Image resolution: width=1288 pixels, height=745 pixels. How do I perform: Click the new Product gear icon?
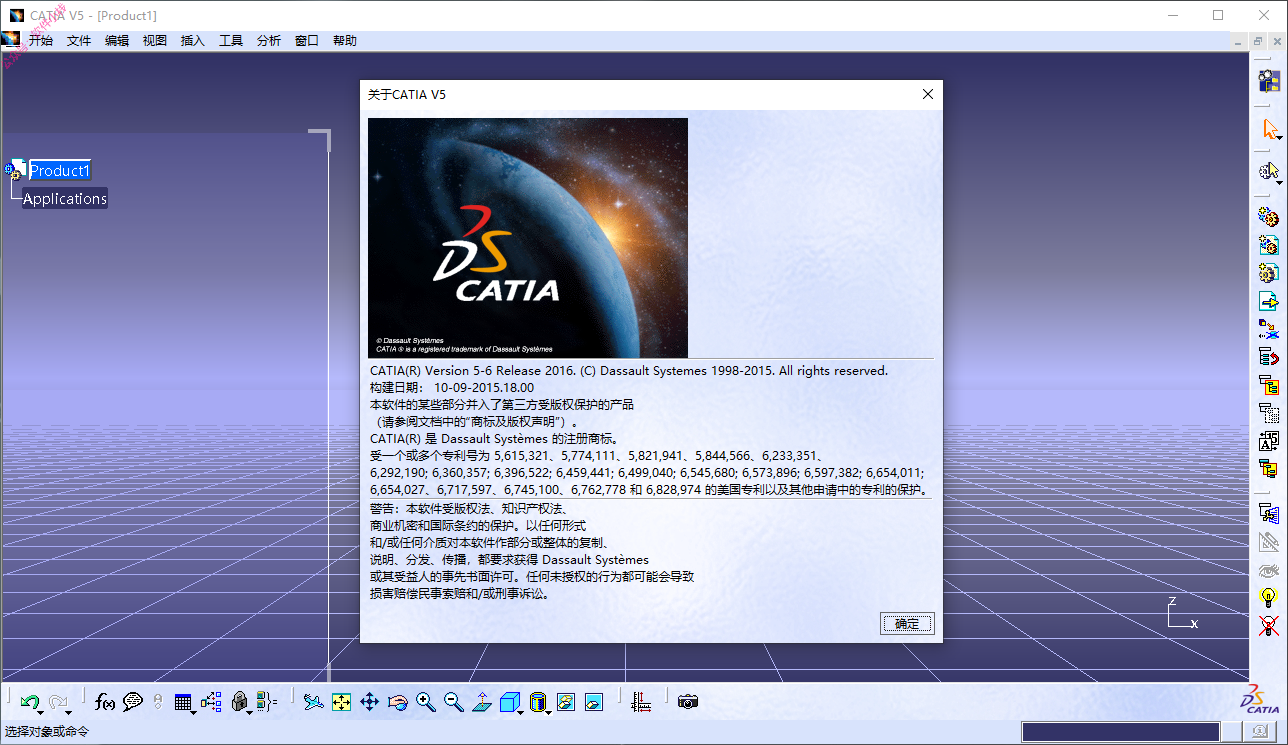coord(1269,245)
